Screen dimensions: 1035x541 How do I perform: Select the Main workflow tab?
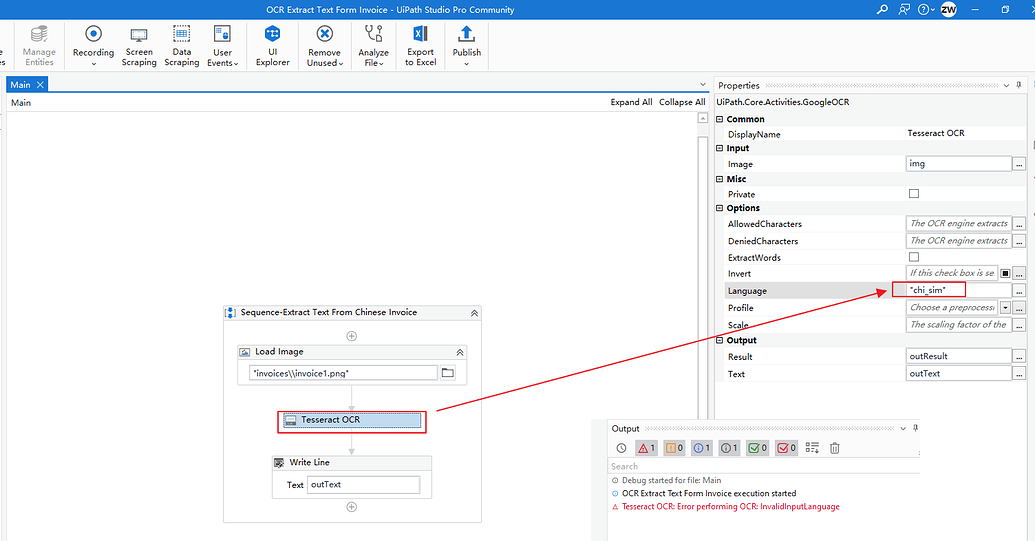tap(21, 85)
